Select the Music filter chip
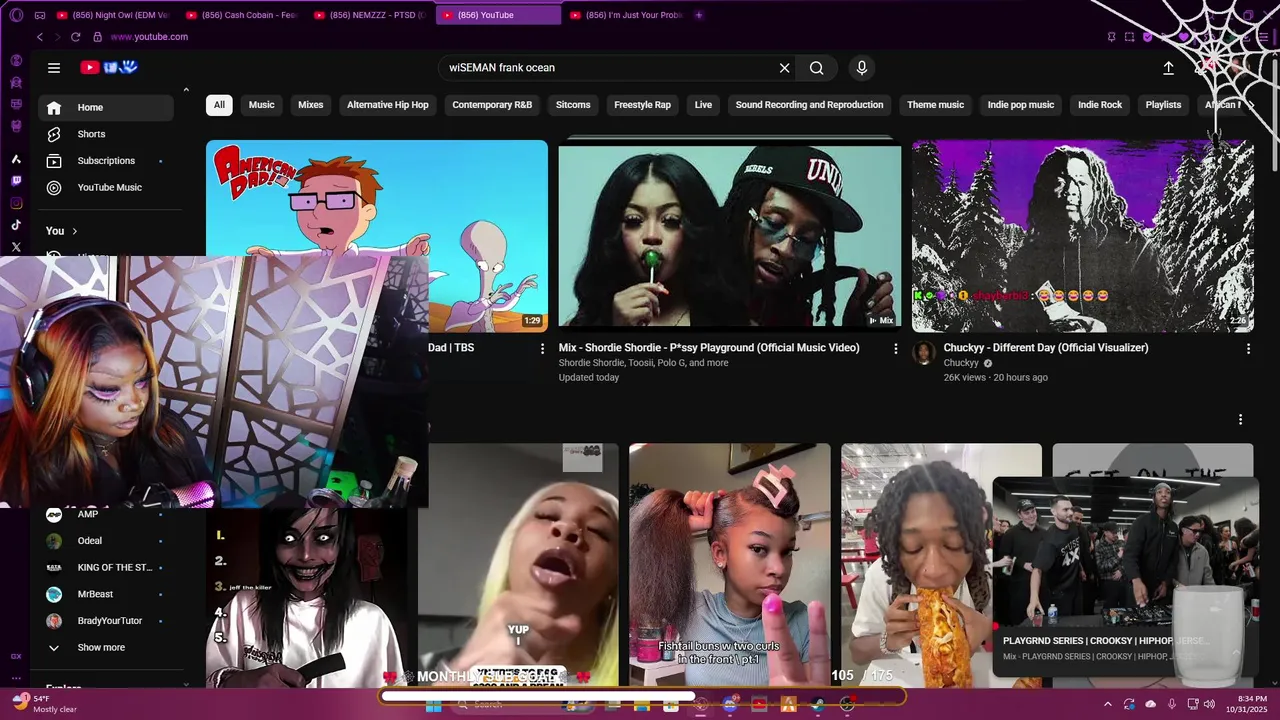The image size is (1280, 720). click(262, 105)
